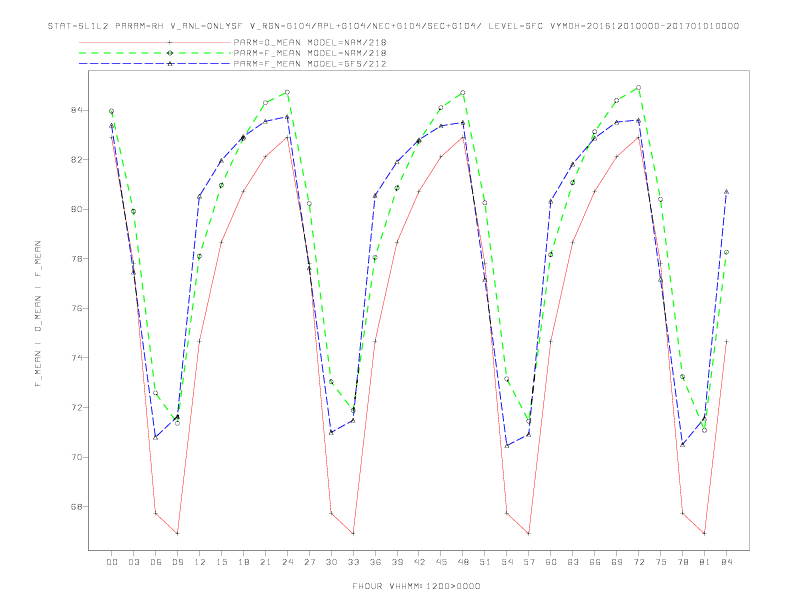Click green NAM circle marker at hour 84
The width and height of the screenshot is (792, 612).
click(x=726, y=252)
